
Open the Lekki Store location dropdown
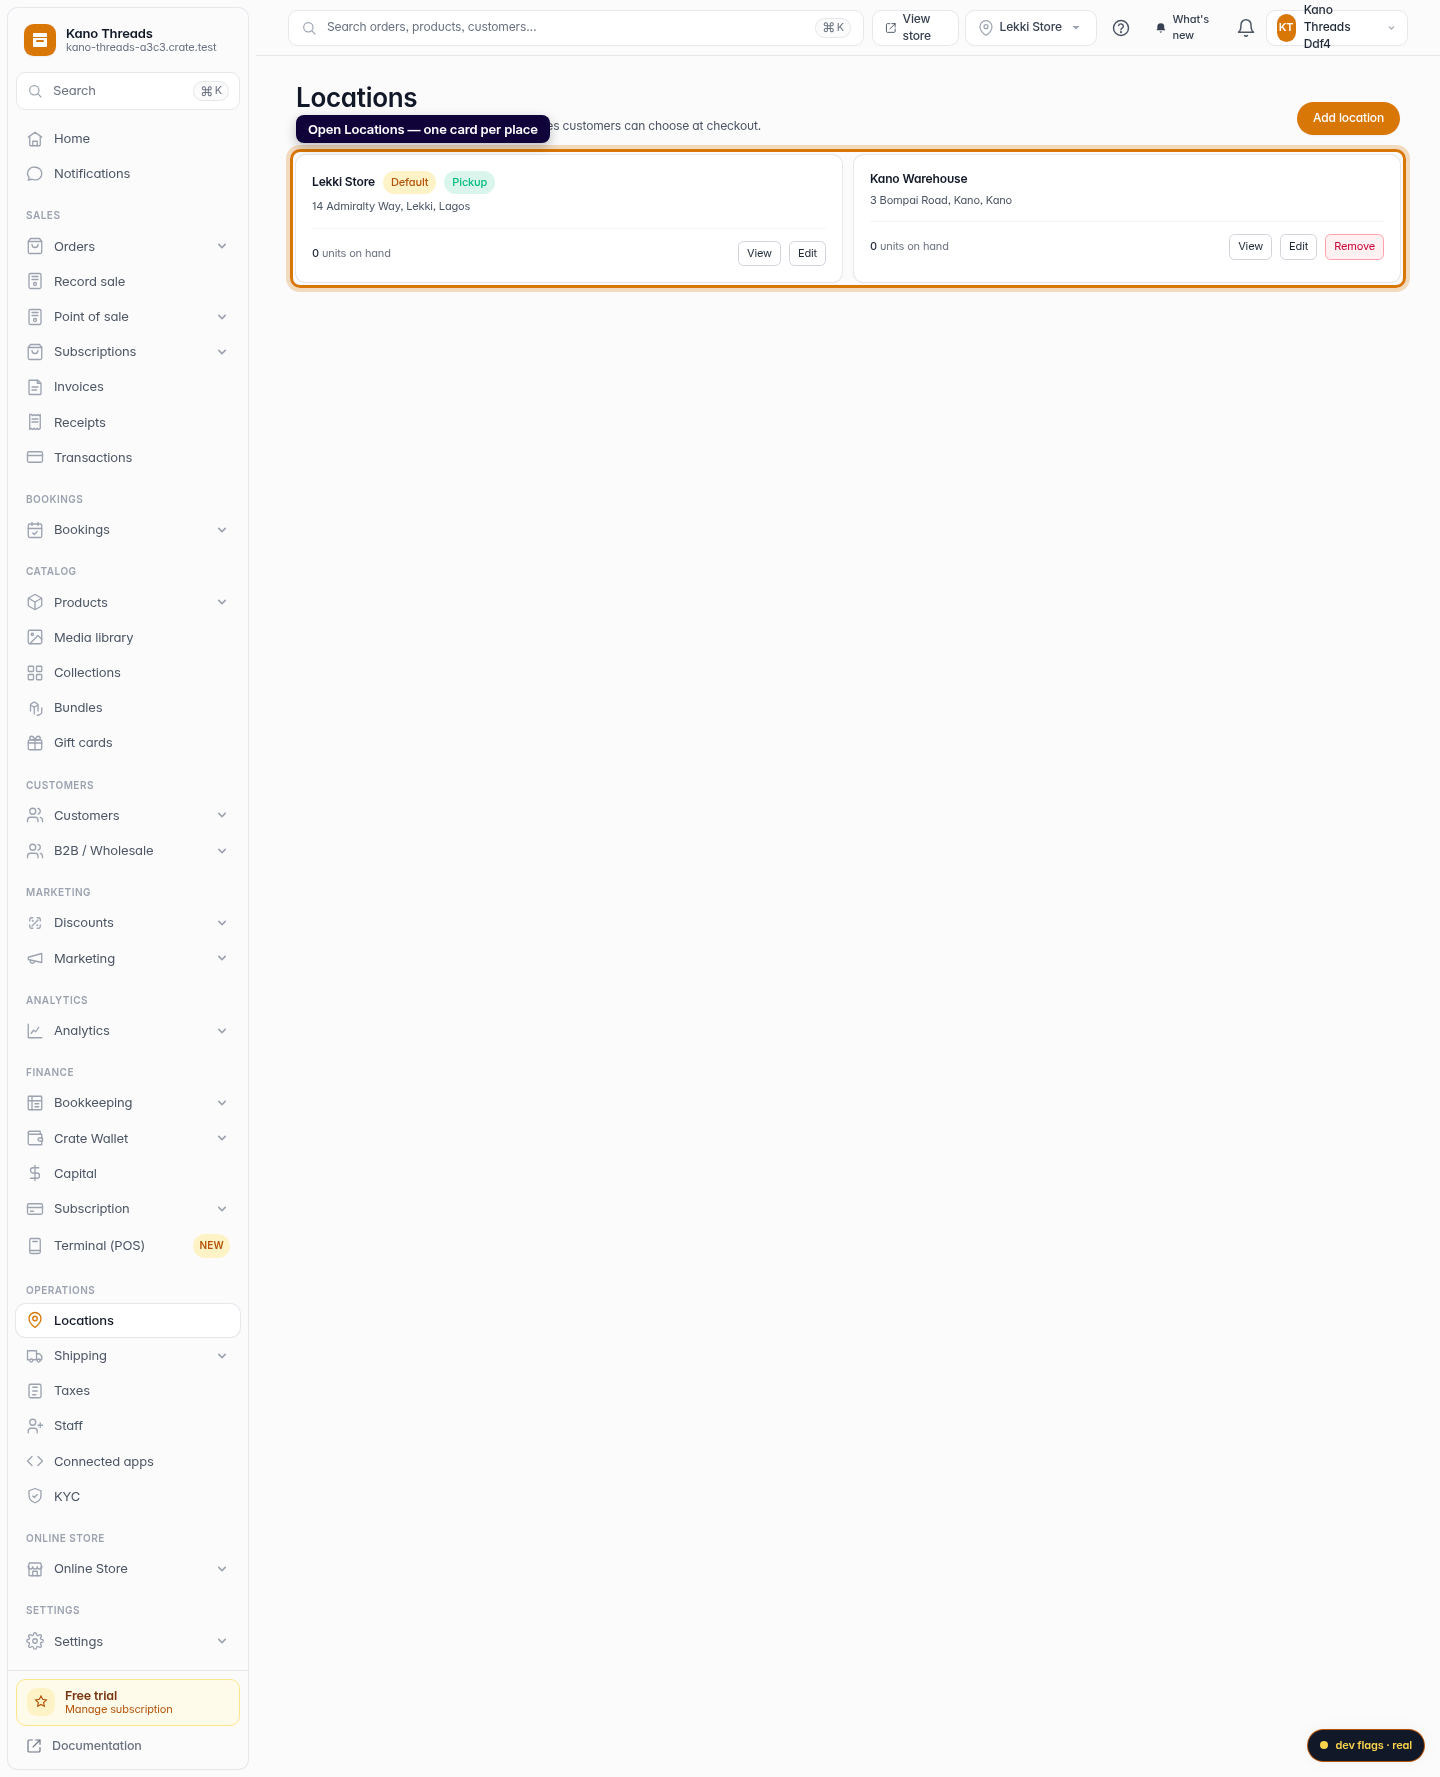[1031, 28]
